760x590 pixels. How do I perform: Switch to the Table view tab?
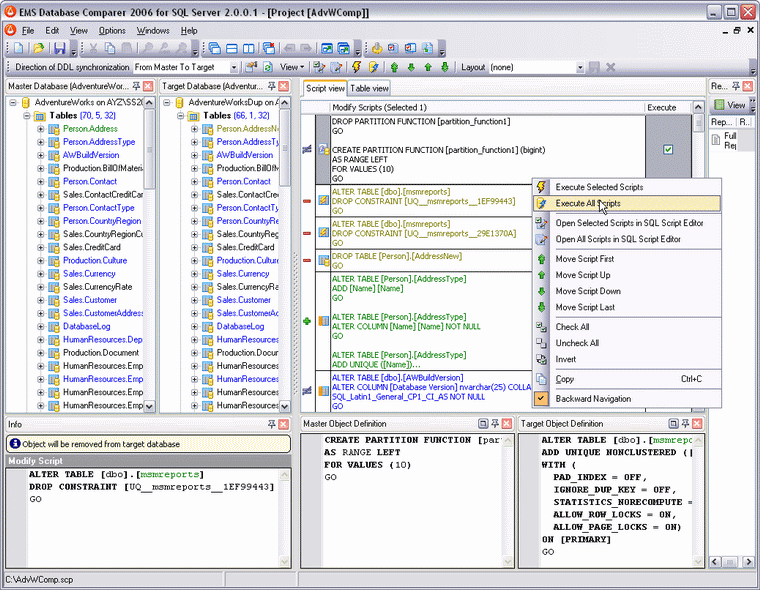click(x=369, y=88)
